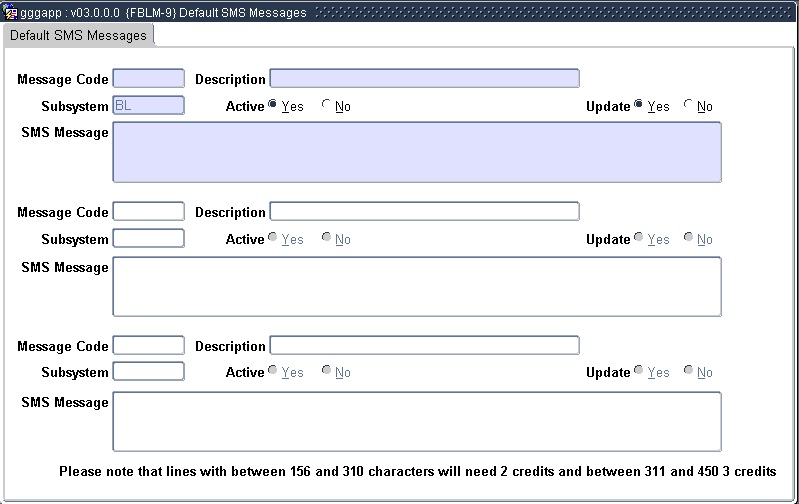Focus the third record's Message Code field

[x=149, y=346]
